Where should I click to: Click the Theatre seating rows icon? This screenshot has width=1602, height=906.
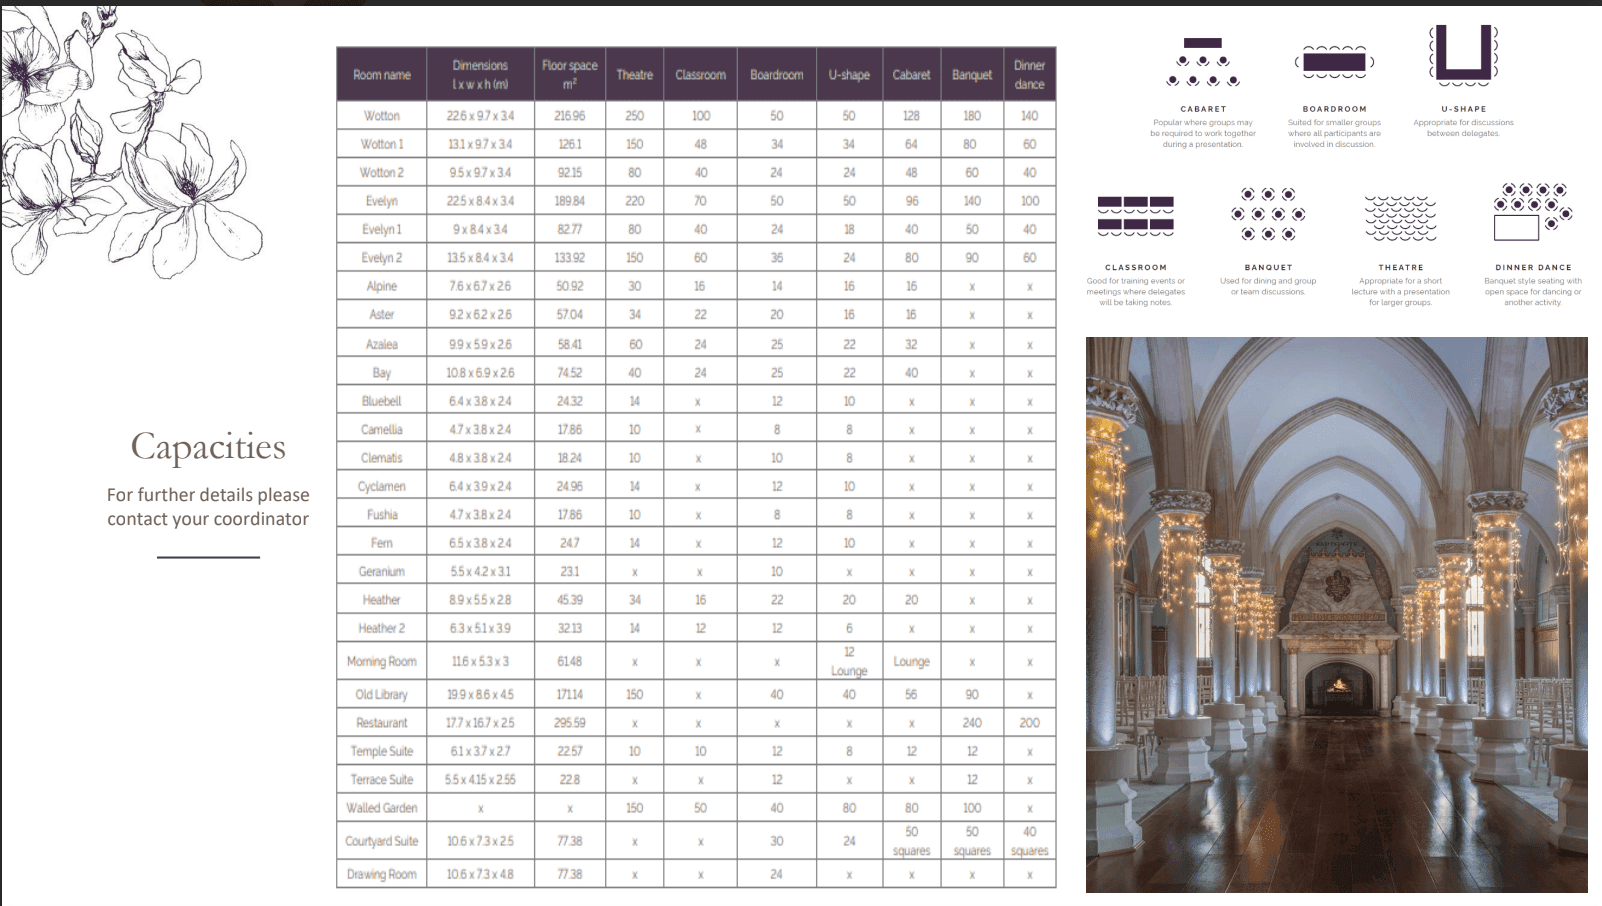(x=1400, y=218)
